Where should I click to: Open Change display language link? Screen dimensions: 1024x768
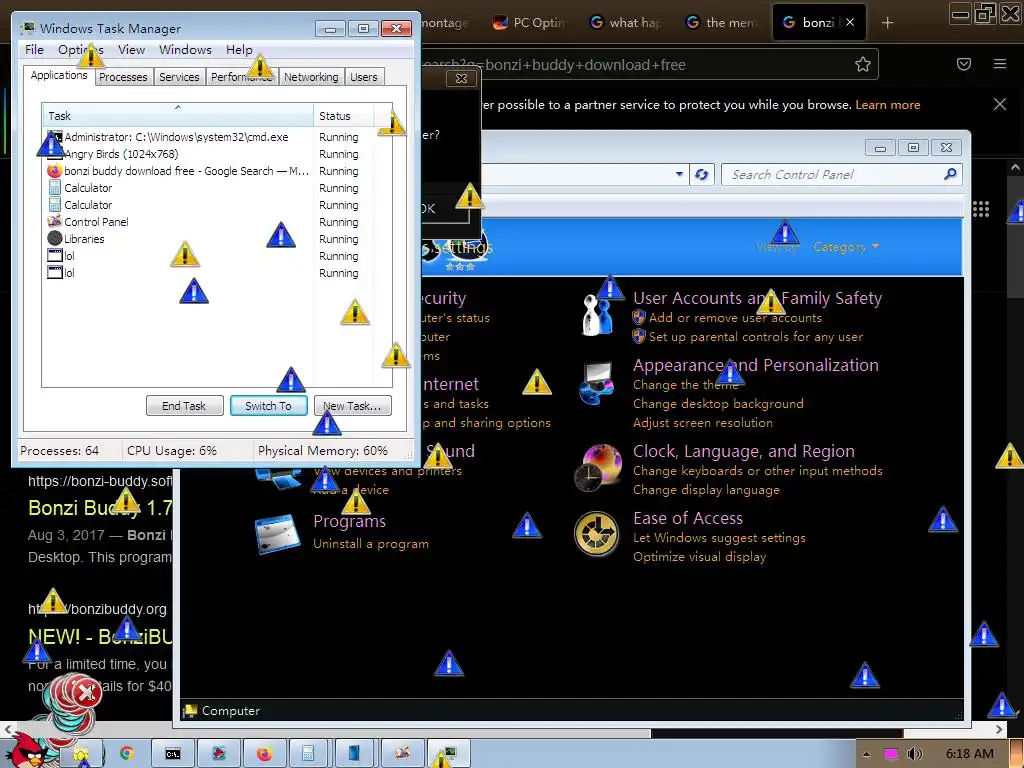point(706,489)
